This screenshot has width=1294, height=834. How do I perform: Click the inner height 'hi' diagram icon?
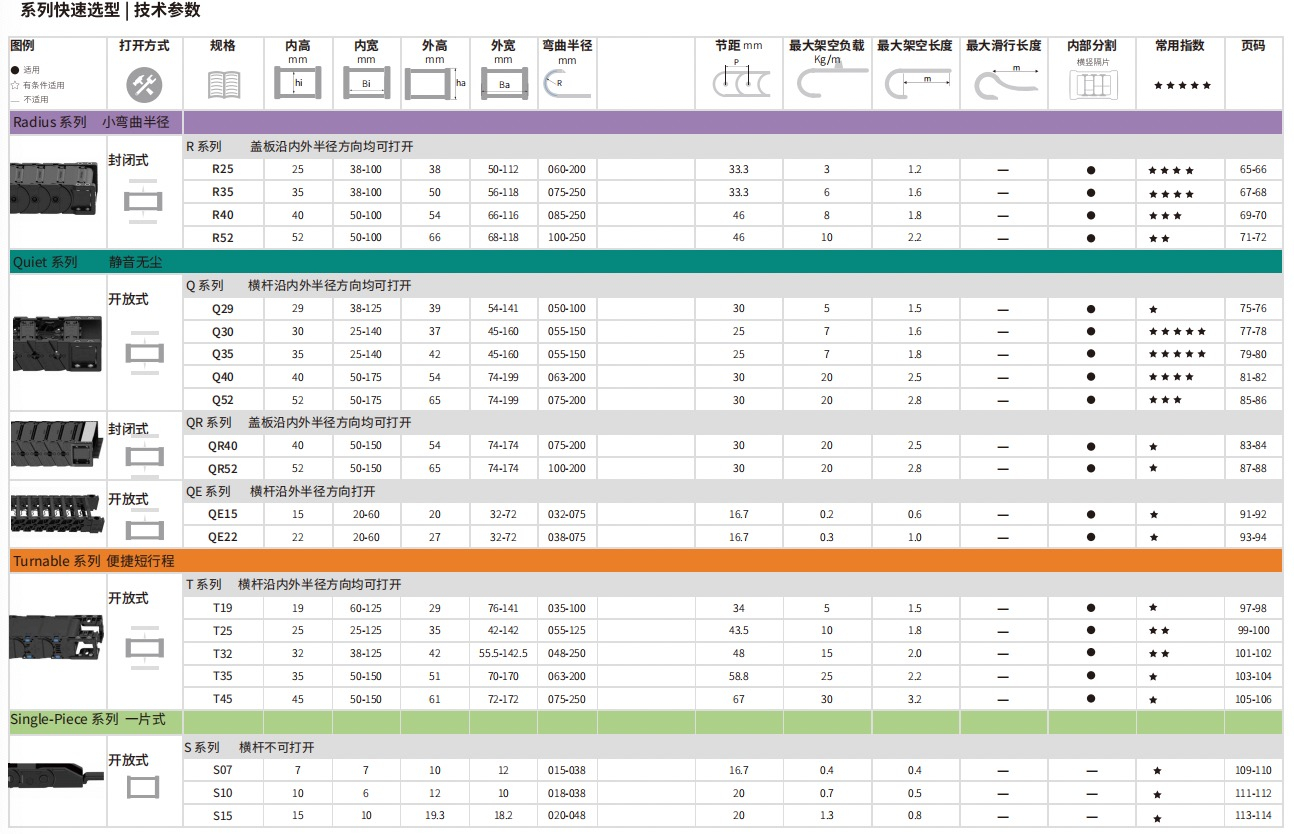pyautogui.click(x=297, y=84)
